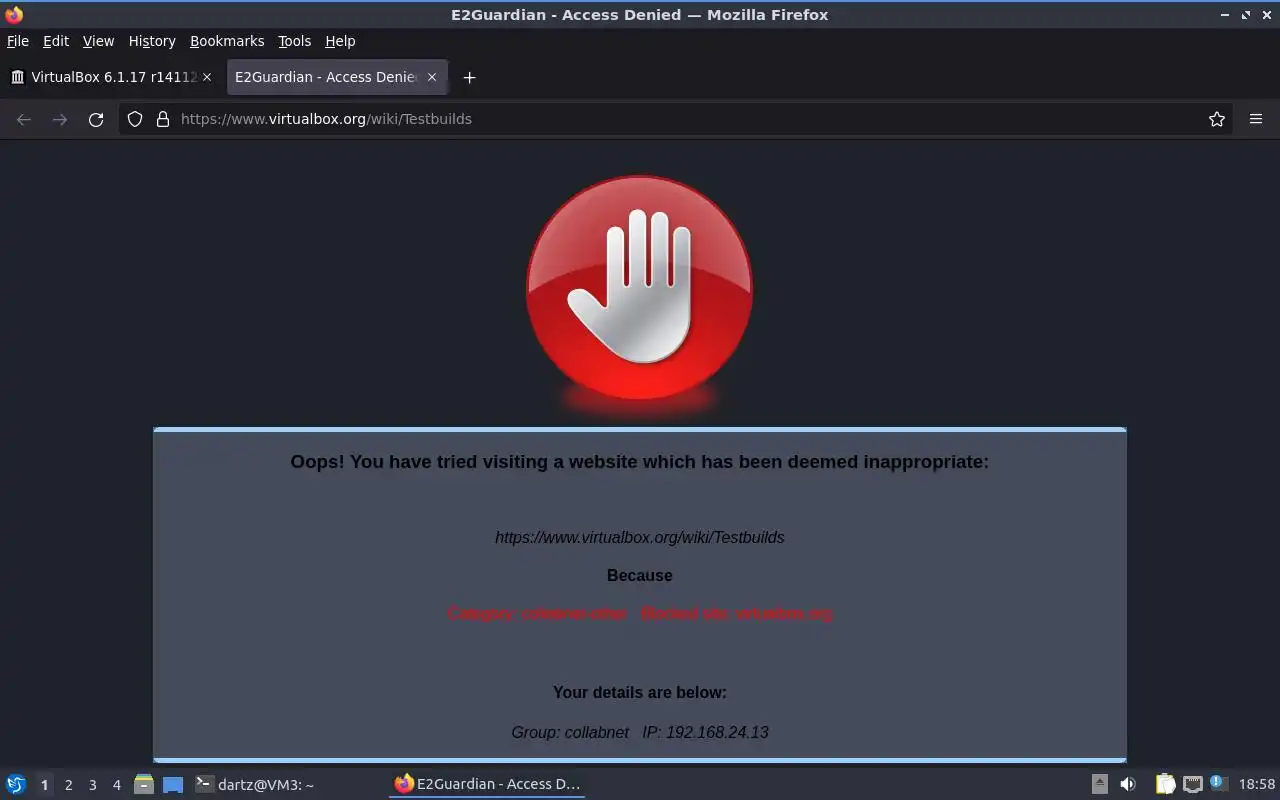Click the red hand stop image
The image size is (1280, 800).
640,290
